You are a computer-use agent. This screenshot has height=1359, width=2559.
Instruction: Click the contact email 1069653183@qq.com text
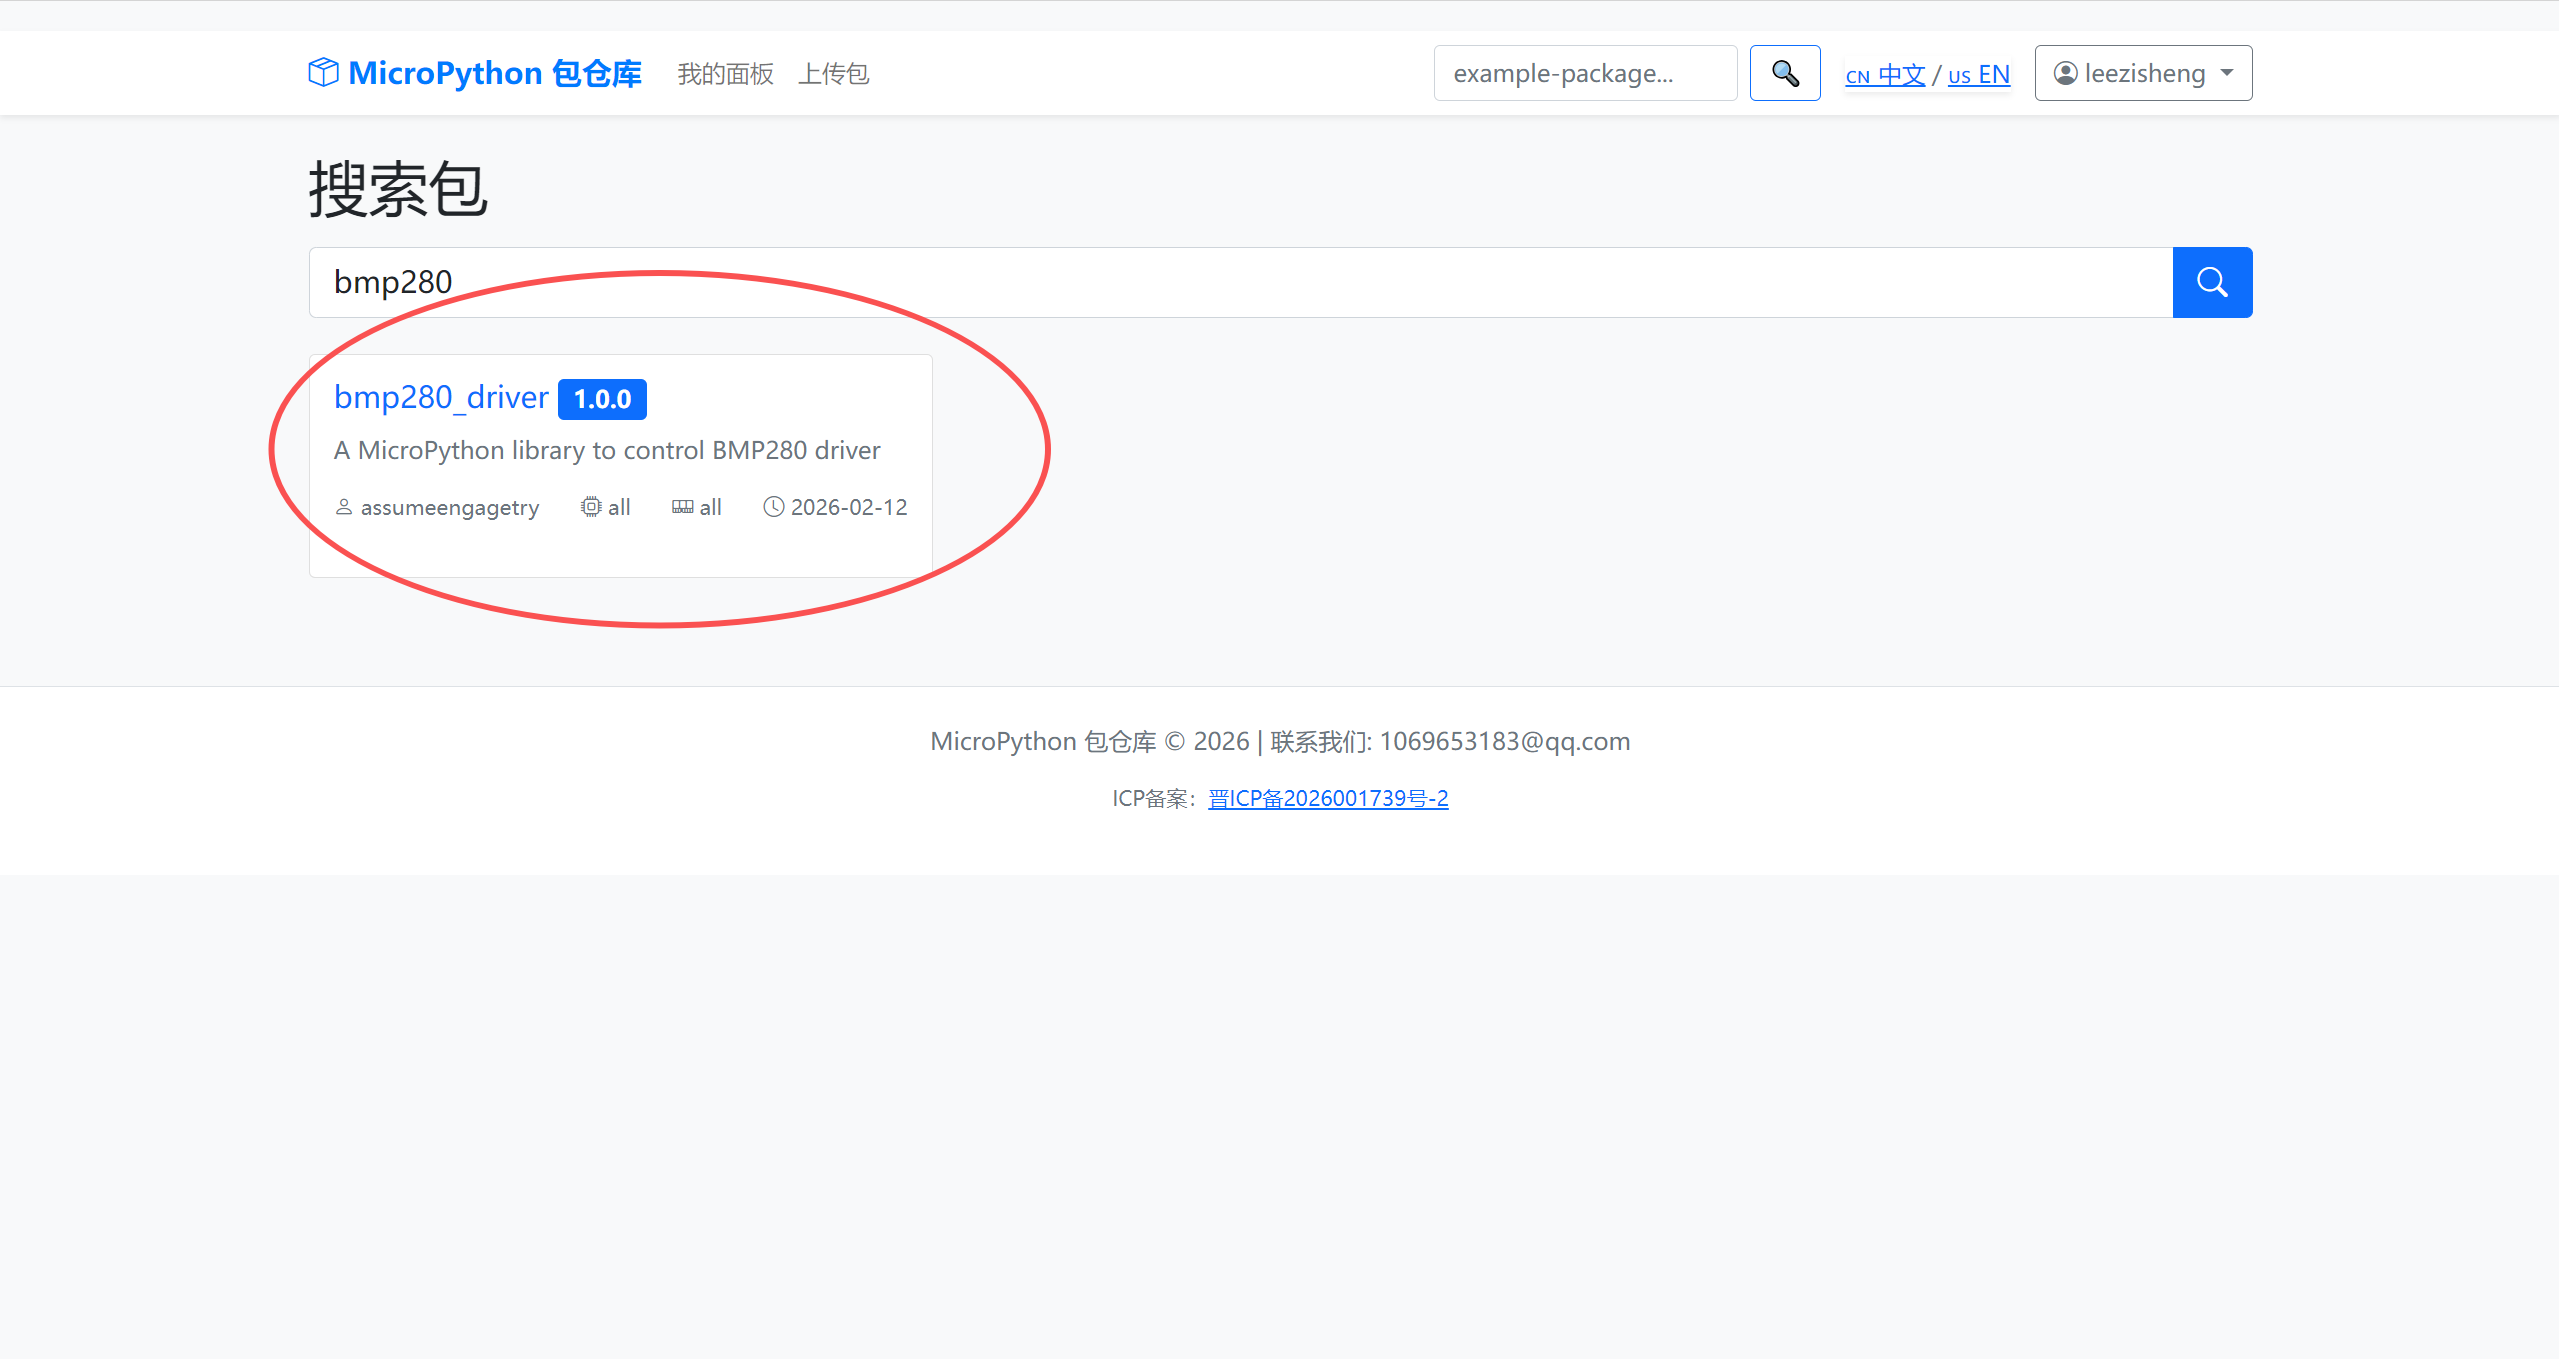click(x=1505, y=741)
